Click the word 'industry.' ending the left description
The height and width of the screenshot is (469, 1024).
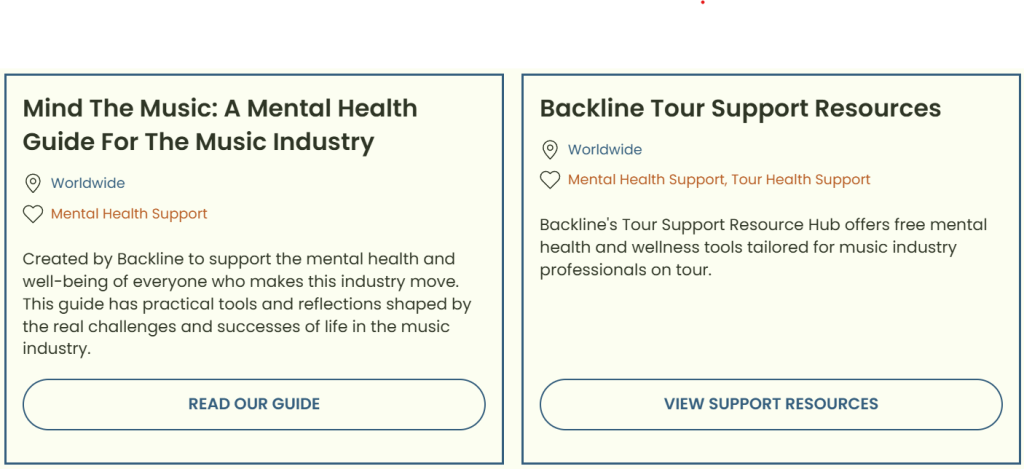[x=56, y=349]
